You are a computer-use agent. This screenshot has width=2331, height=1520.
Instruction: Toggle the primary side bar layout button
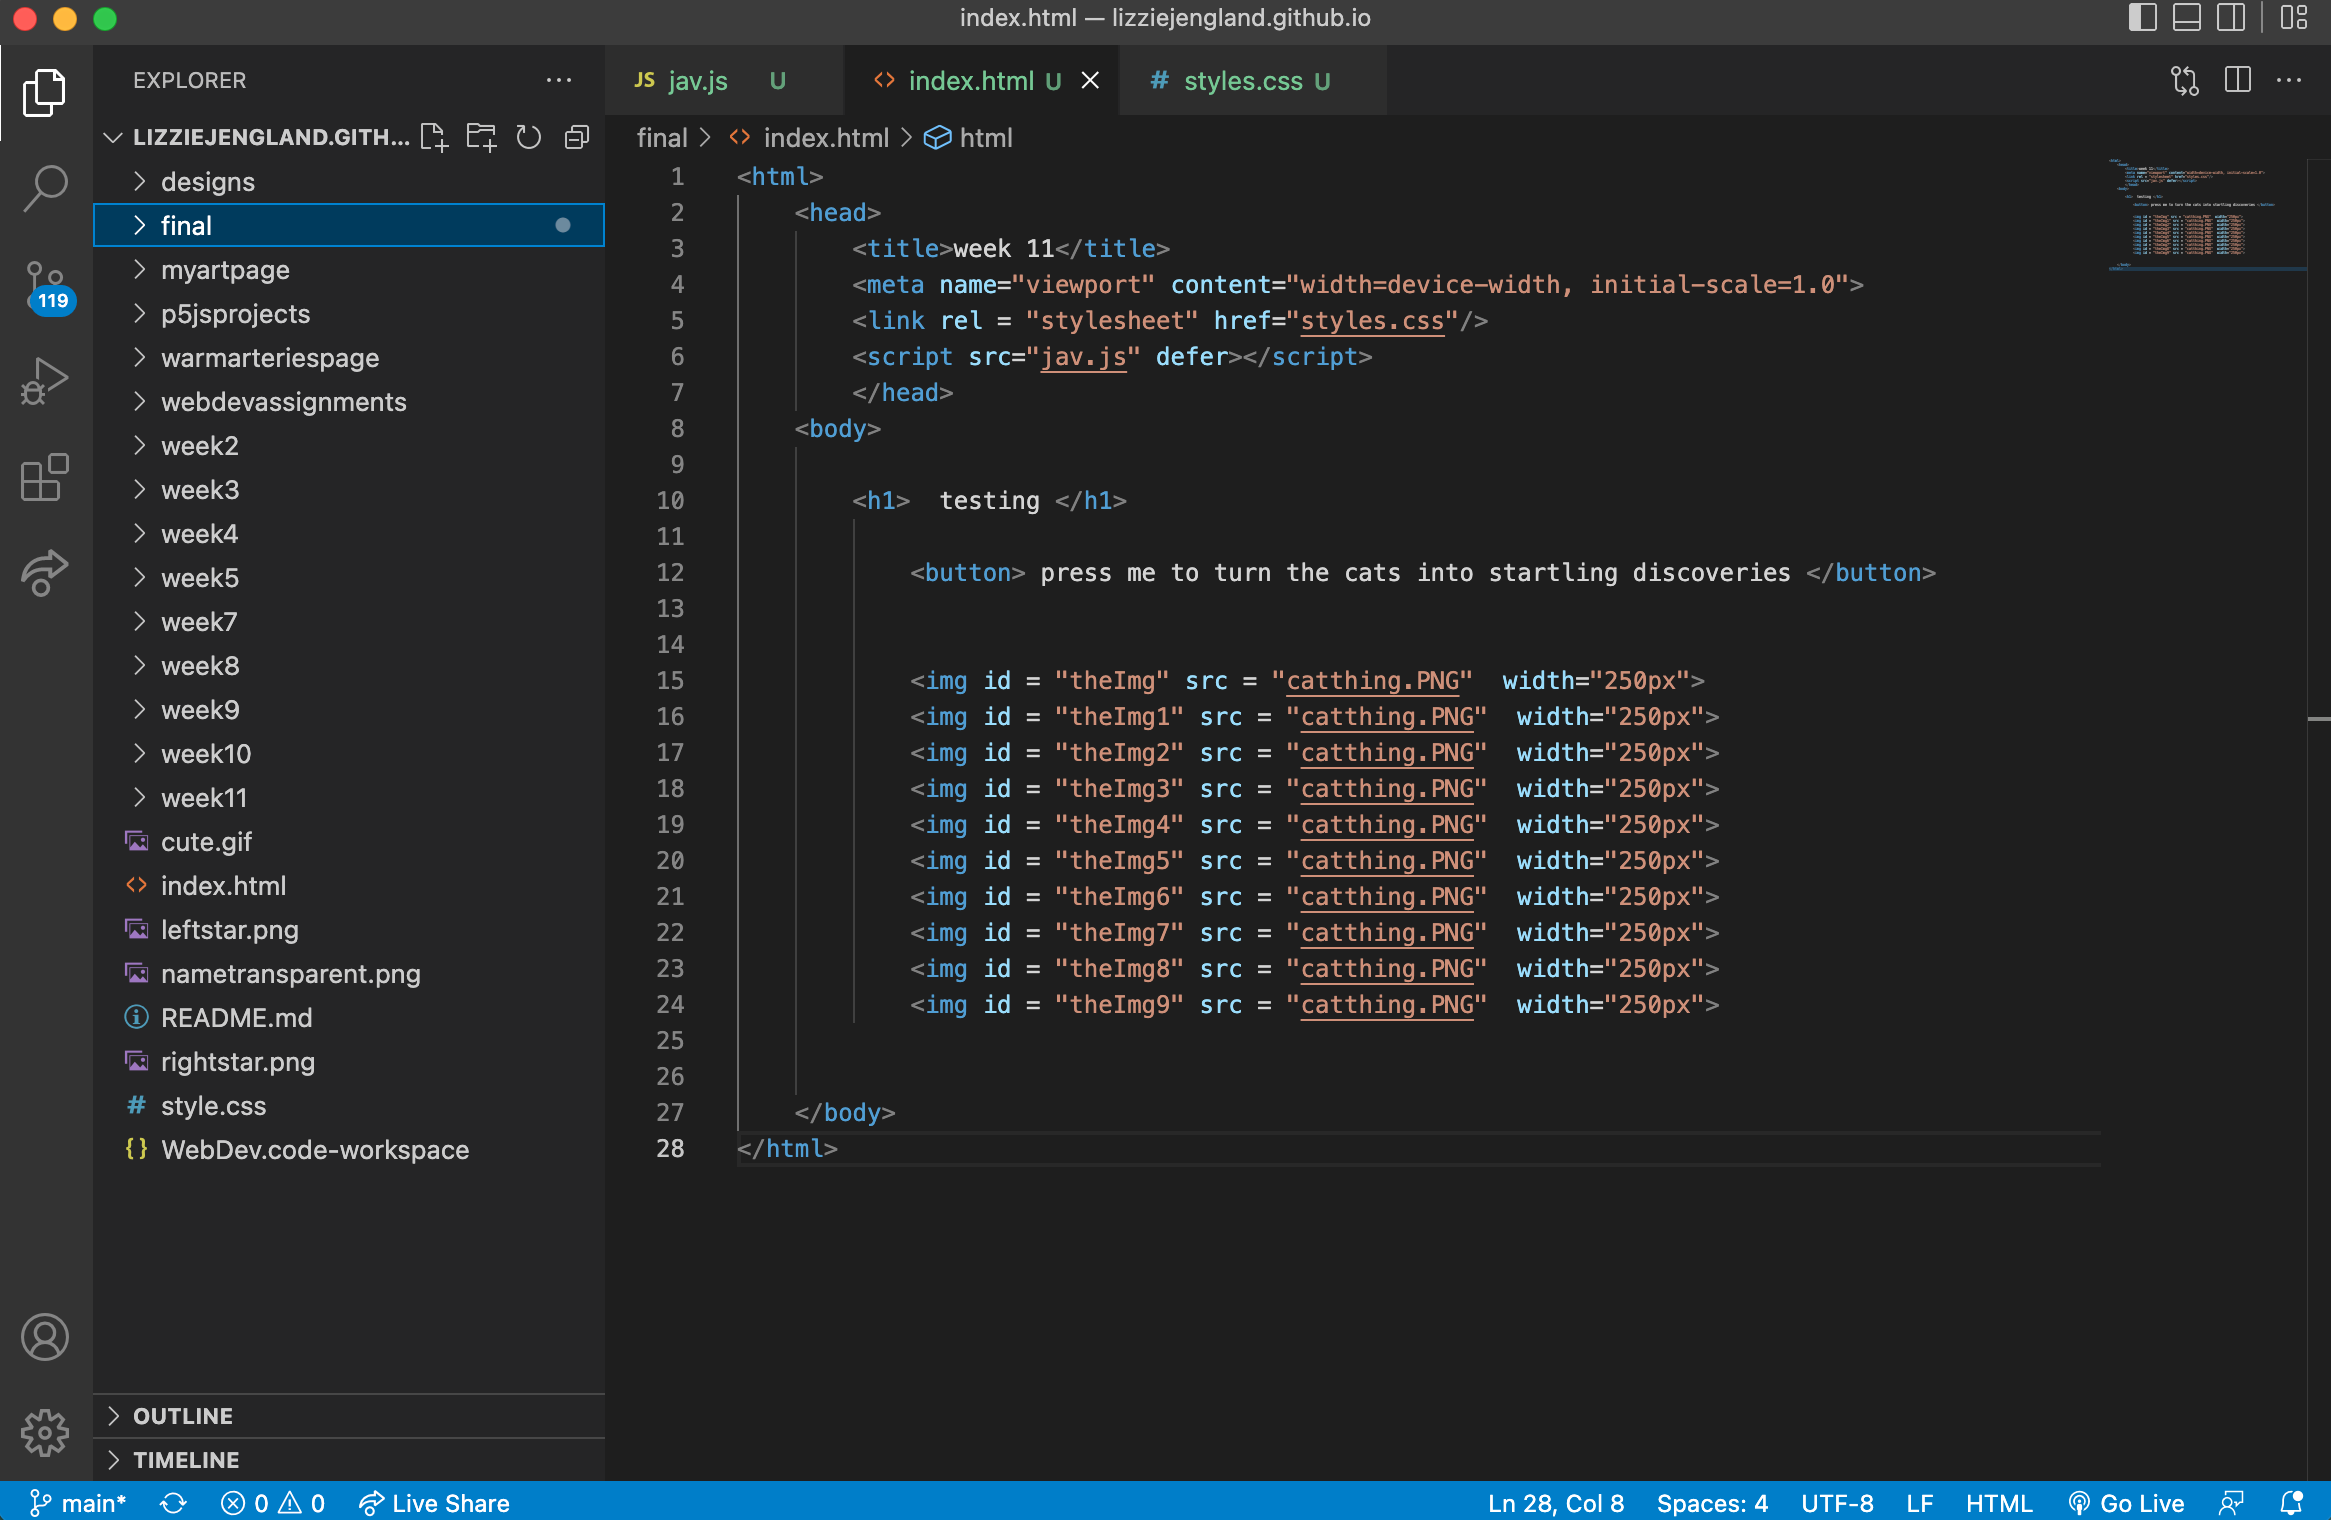(x=2141, y=18)
